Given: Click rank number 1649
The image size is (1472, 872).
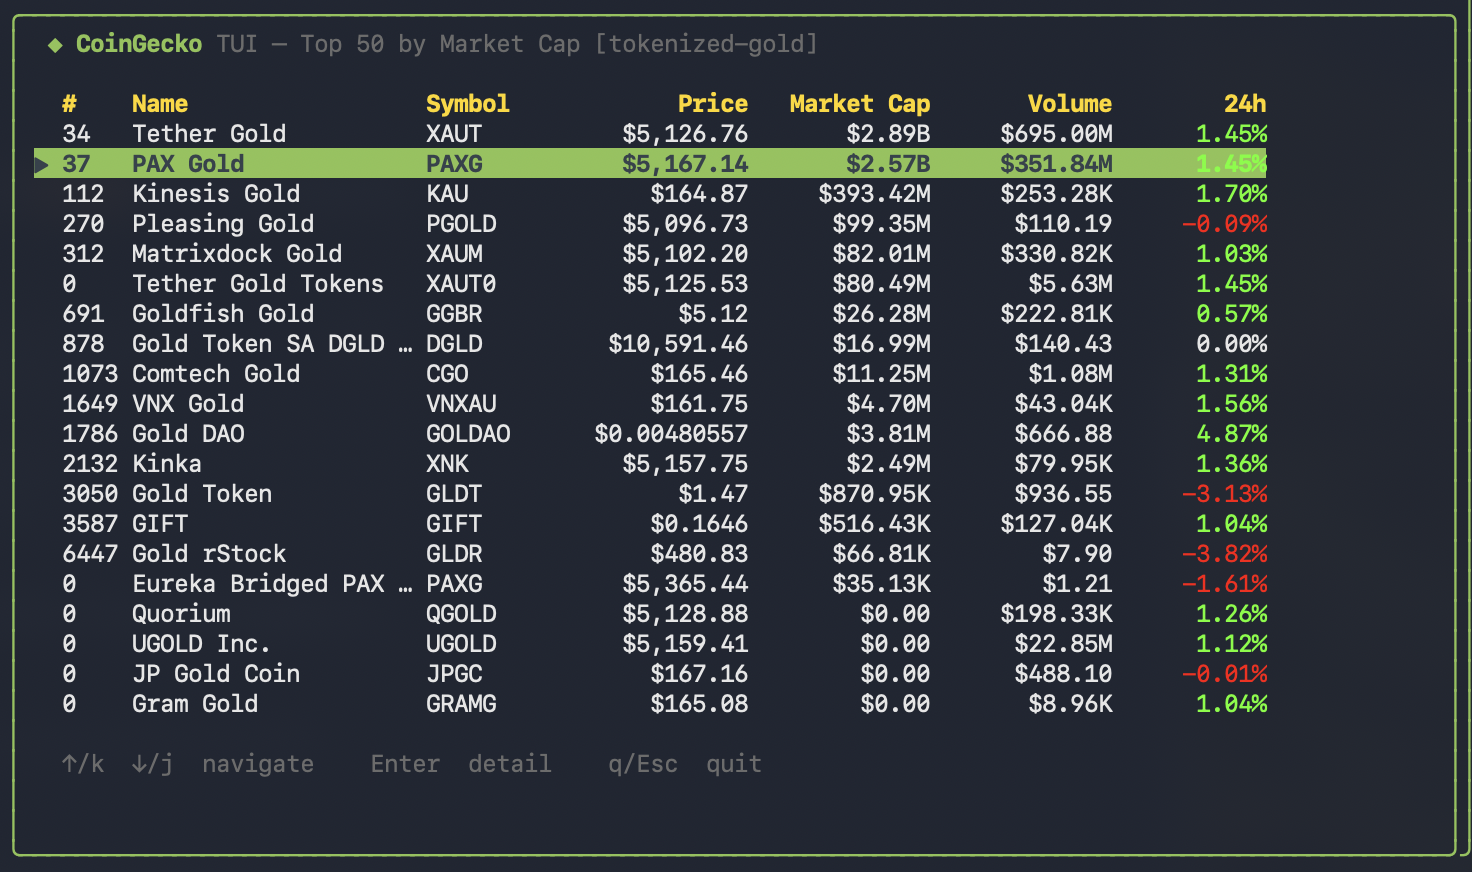Looking at the screenshot, I should tap(90, 404).
